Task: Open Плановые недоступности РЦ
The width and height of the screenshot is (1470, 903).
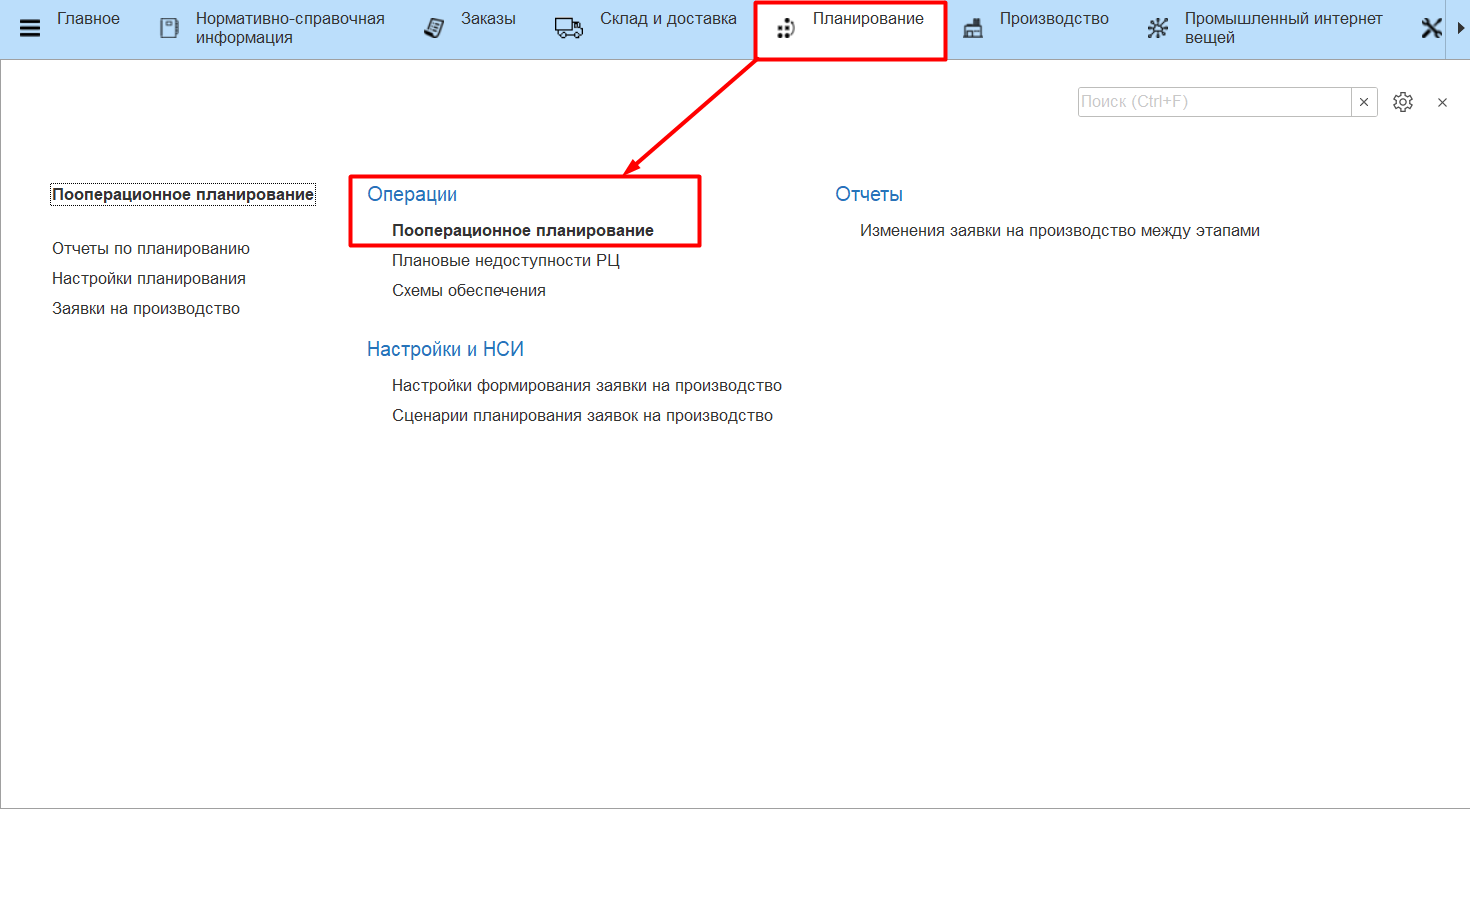Action: coord(505,260)
